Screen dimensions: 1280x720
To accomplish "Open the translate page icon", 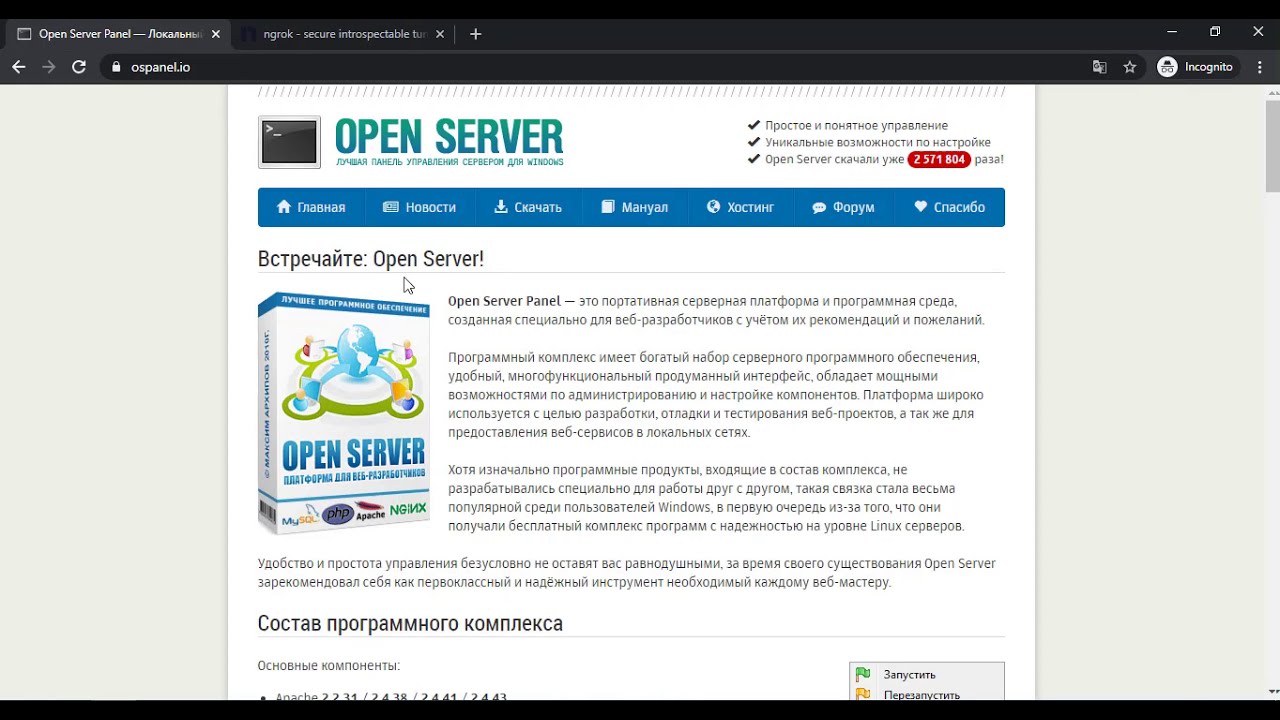I will (1100, 67).
